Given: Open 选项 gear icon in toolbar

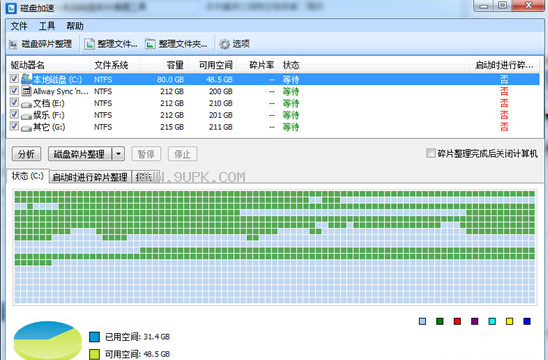Looking at the screenshot, I should (224, 44).
